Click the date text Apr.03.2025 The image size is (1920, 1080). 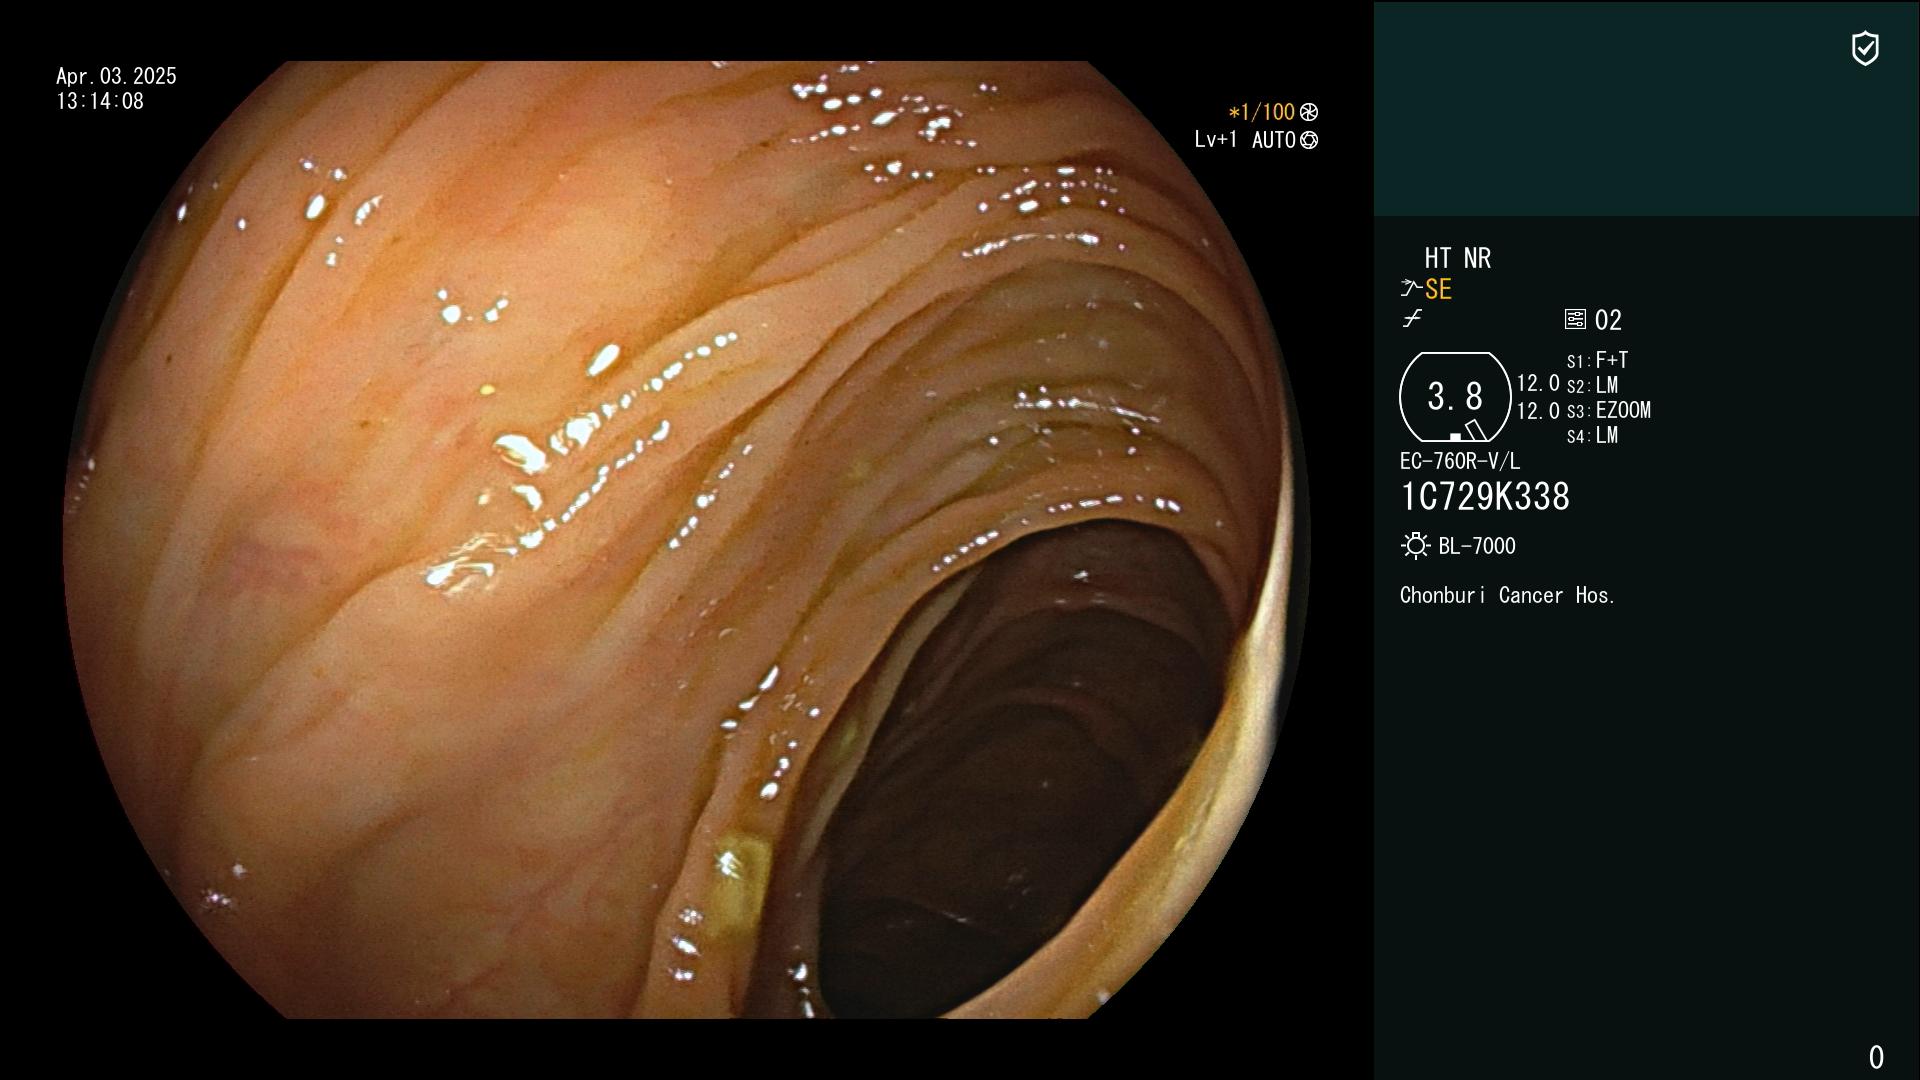[116, 76]
